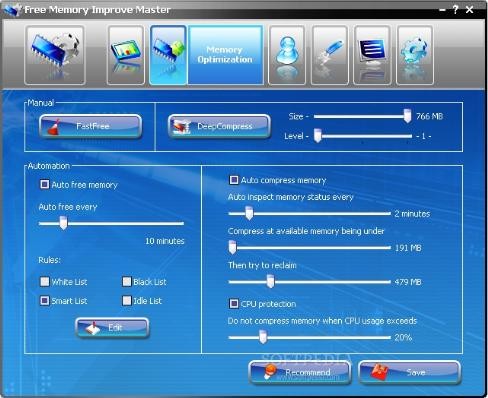Open the monitor list toolbar icon
This screenshot has width=488, height=398.
click(372, 55)
